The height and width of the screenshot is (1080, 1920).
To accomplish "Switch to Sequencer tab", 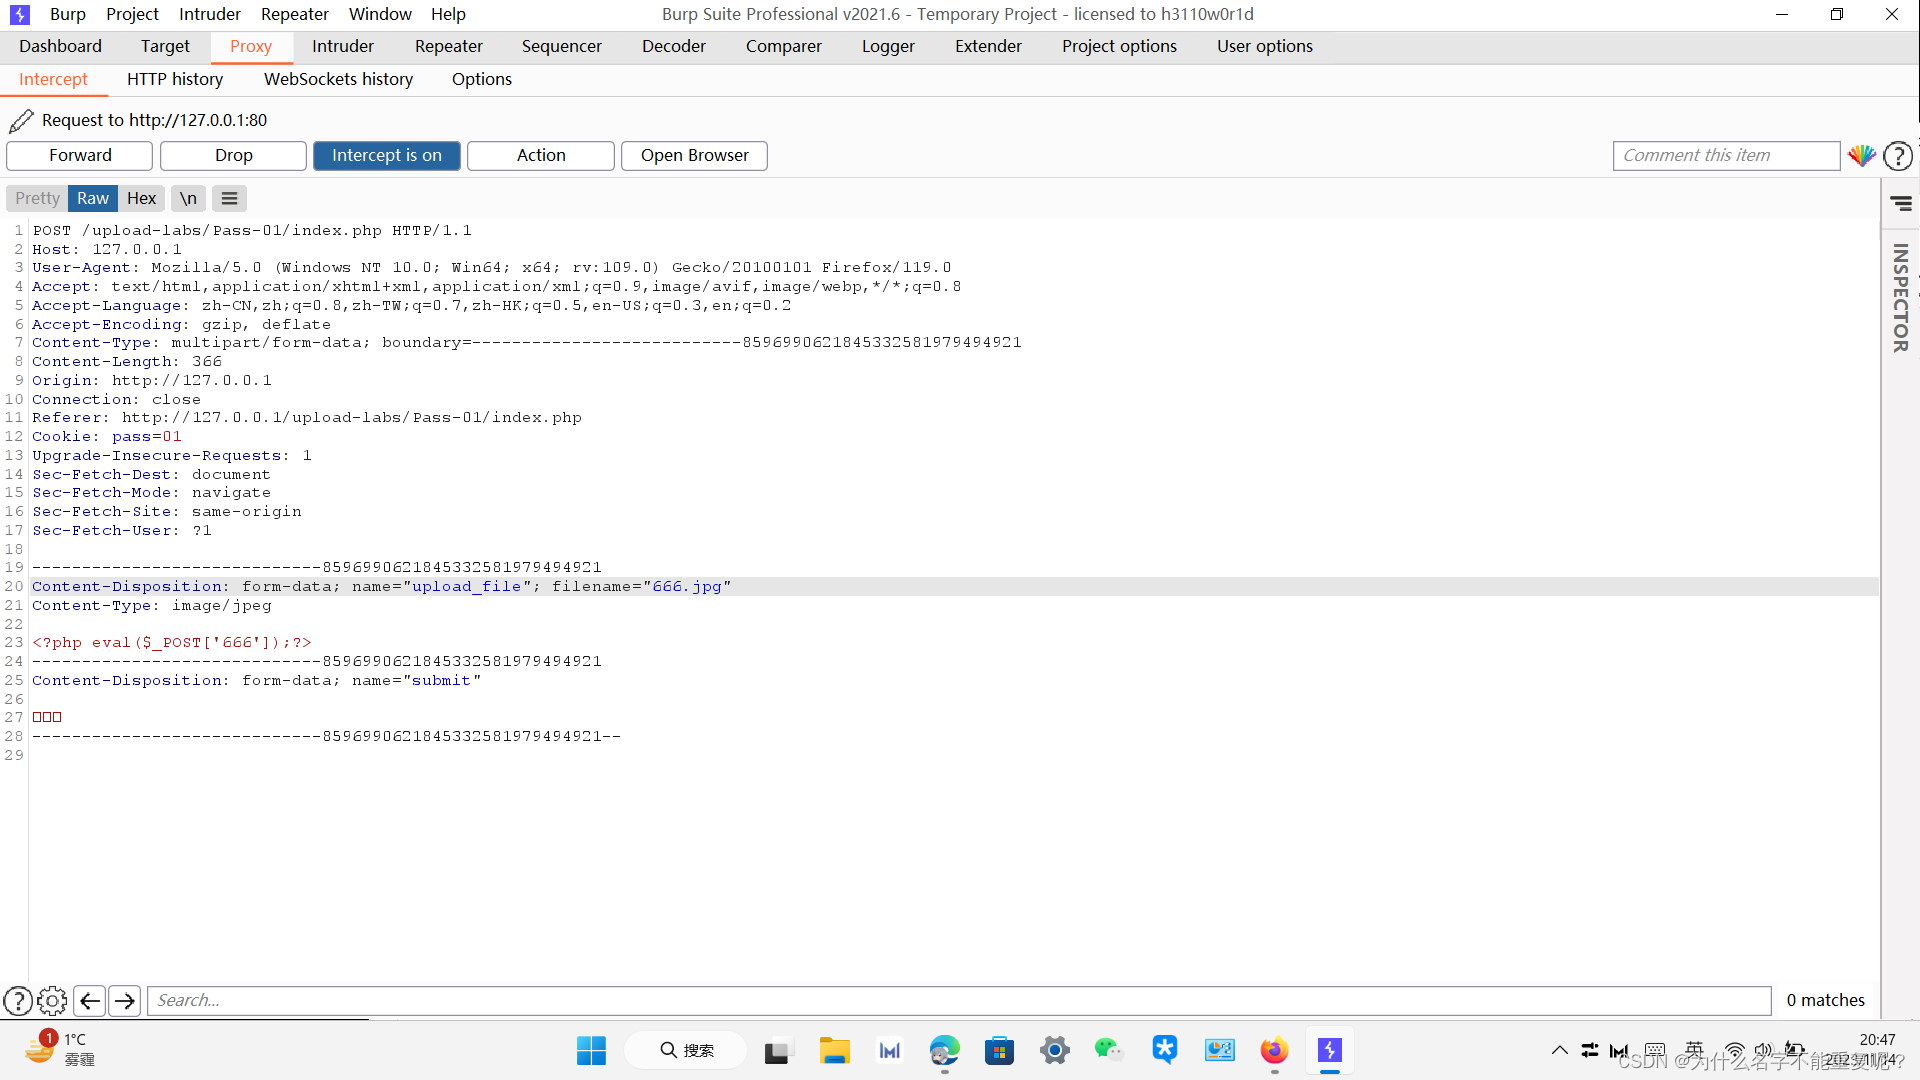I will [562, 46].
